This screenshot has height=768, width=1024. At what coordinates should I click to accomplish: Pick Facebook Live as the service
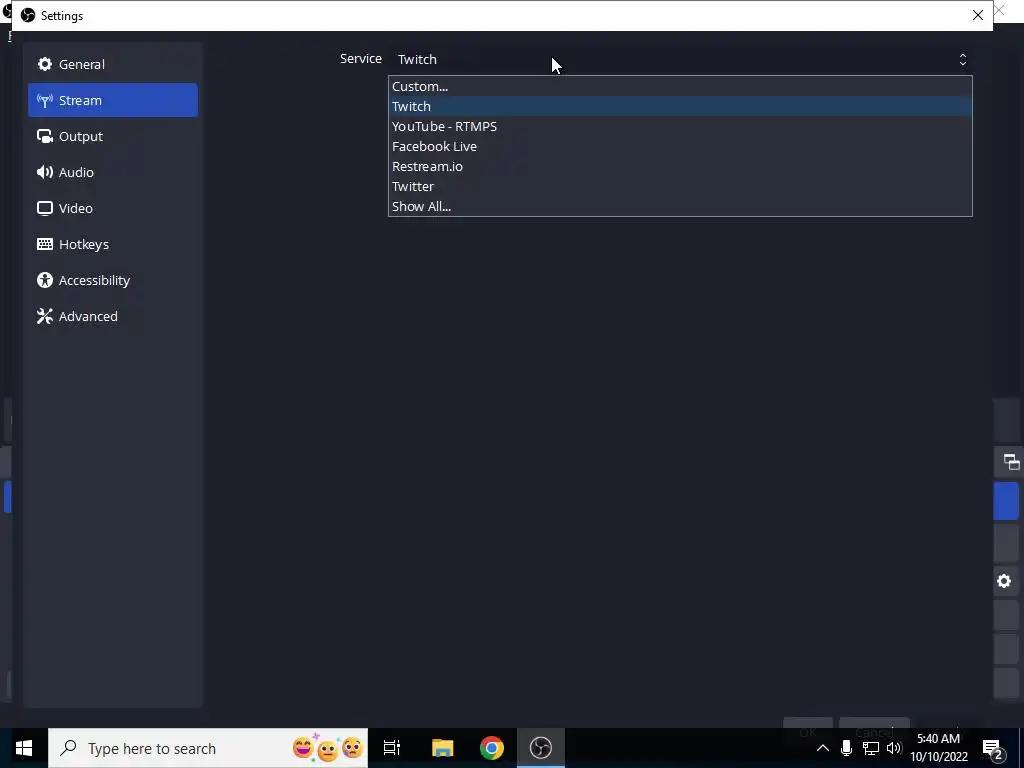pyautogui.click(x=680, y=146)
